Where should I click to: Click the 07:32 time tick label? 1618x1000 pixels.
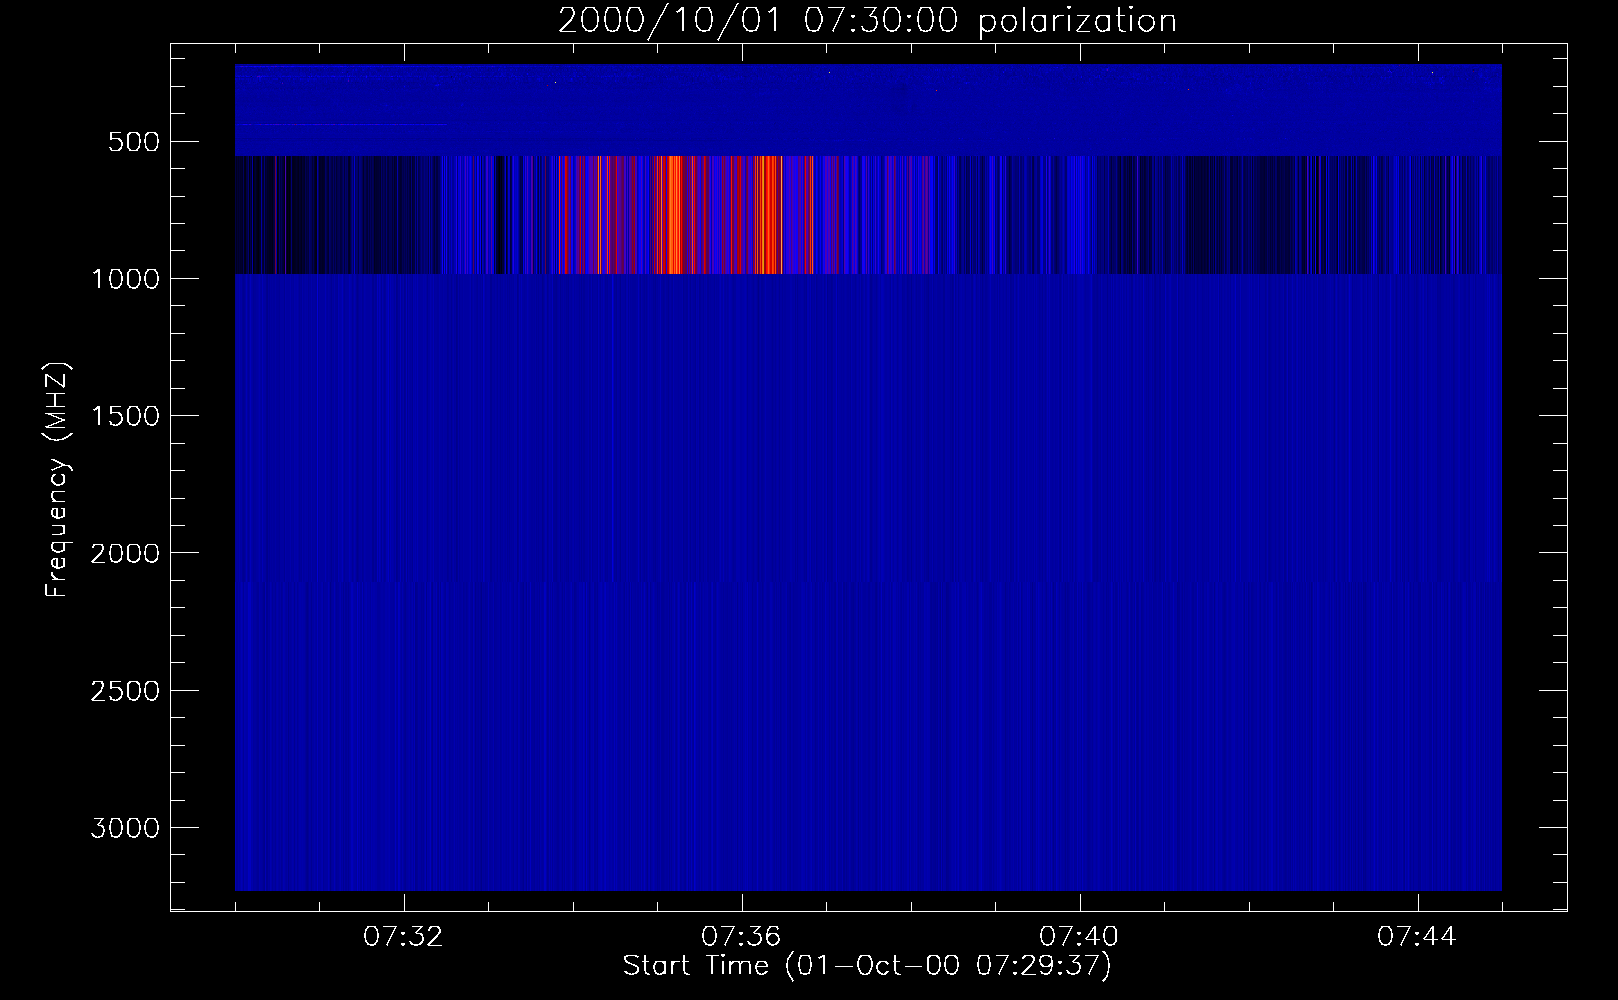point(403,937)
